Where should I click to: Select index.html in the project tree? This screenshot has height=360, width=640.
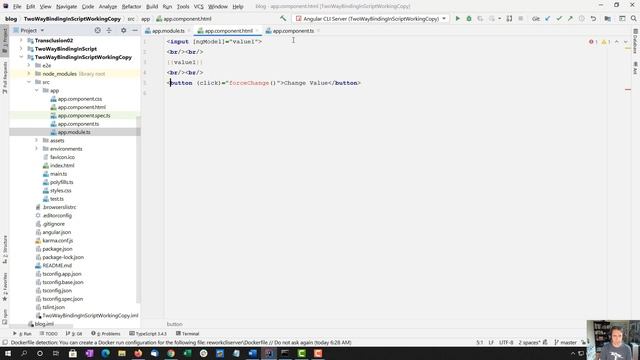62,165
